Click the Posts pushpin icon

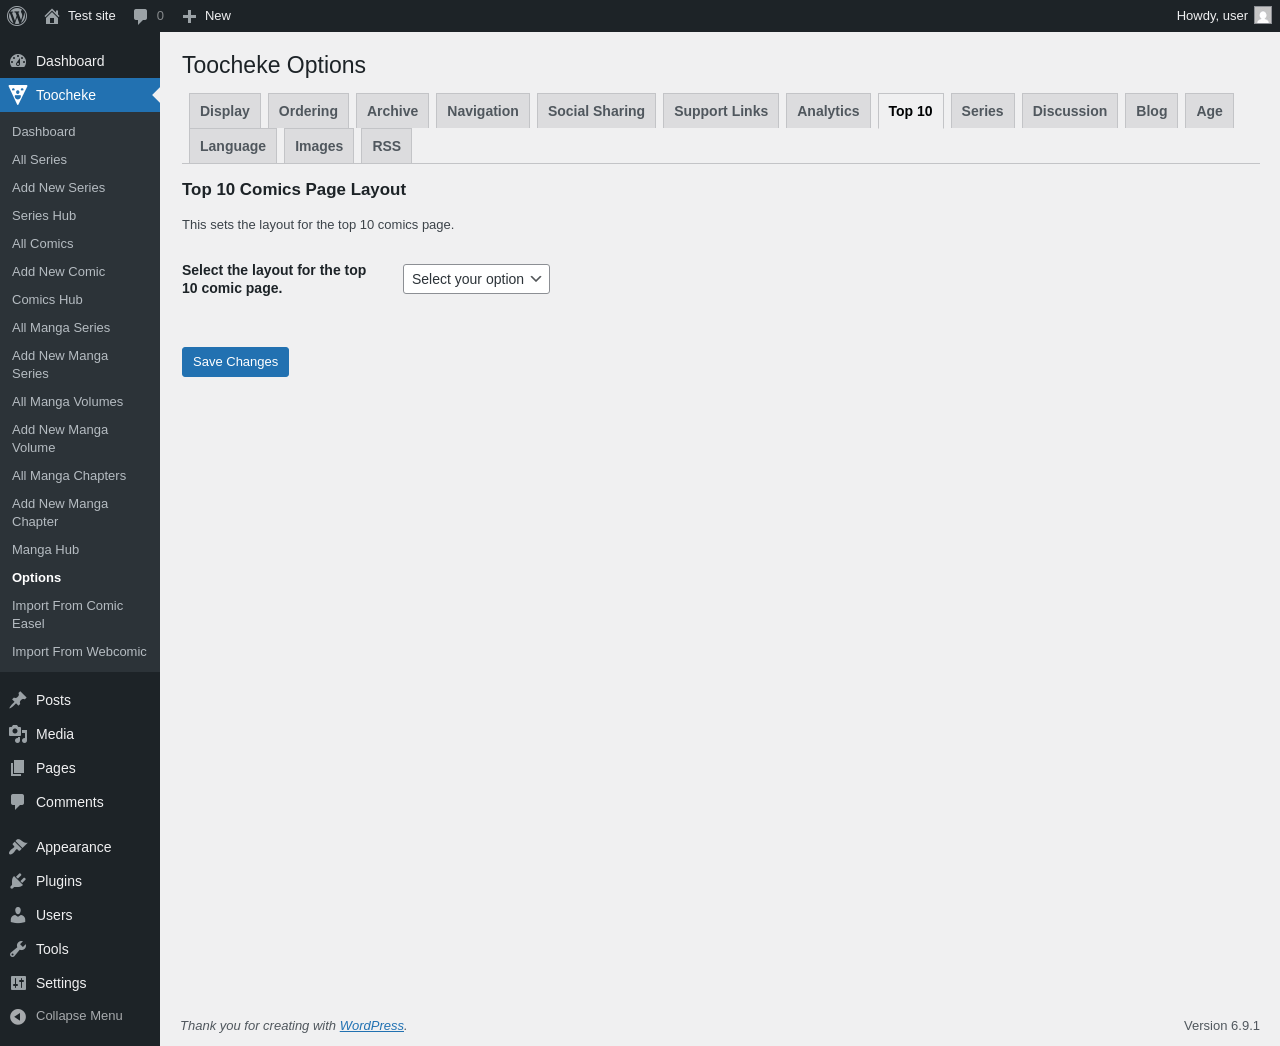18,700
